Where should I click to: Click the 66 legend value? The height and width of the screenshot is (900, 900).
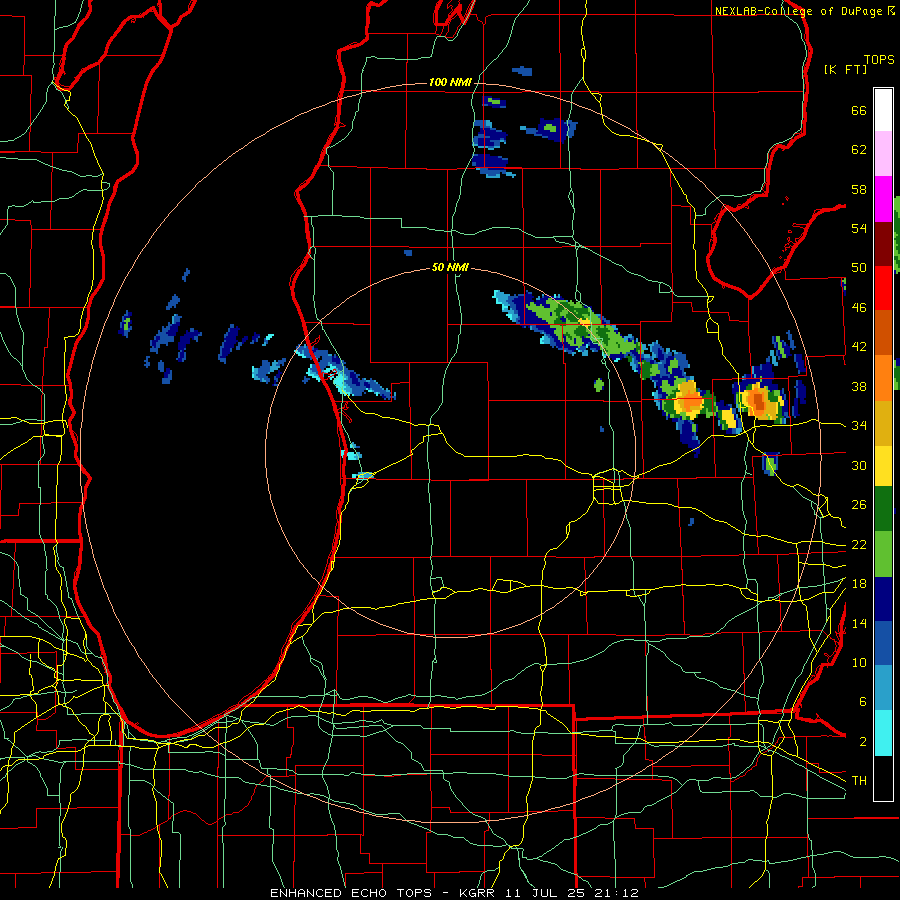pos(859,110)
